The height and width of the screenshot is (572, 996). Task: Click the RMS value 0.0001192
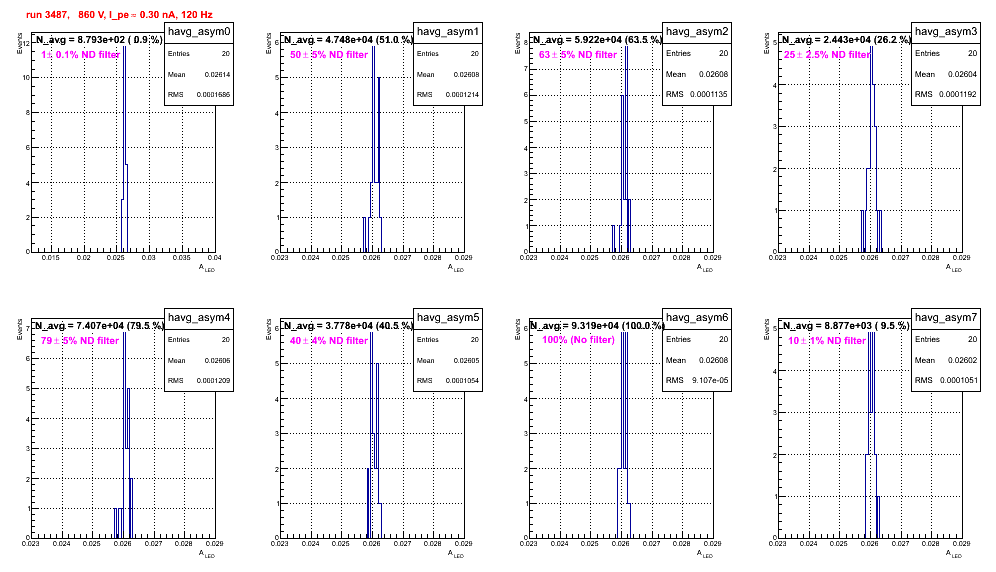tap(958, 94)
